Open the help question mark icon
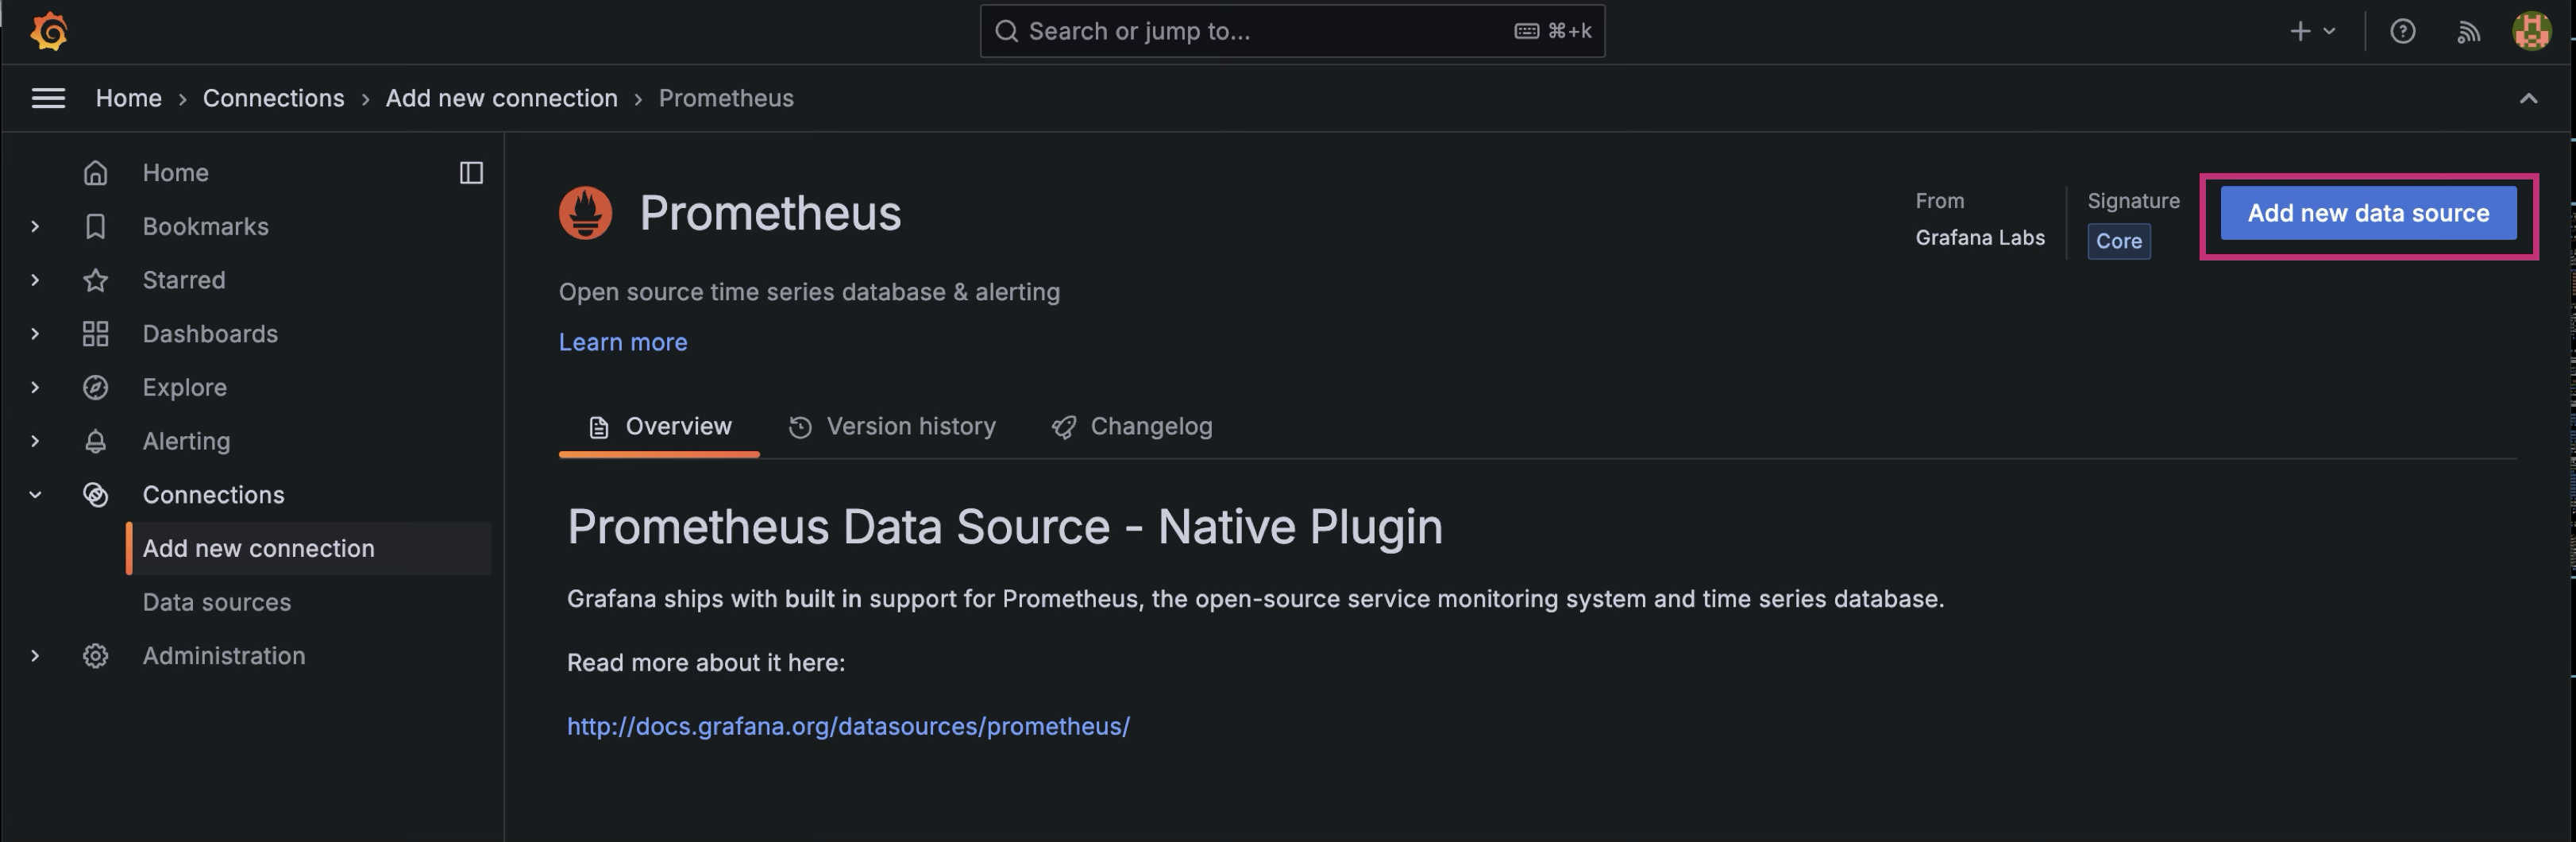The width and height of the screenshot is (2576, 842). [x=2402, y=32]
